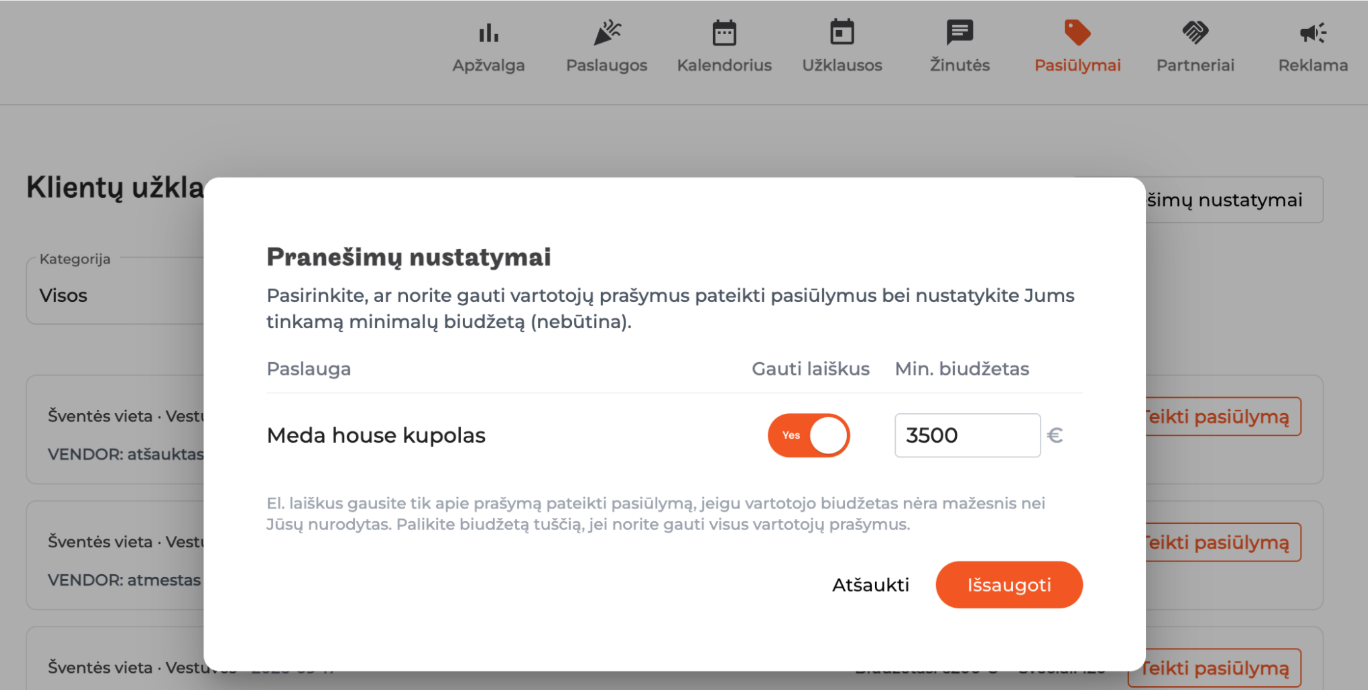Click the euro symbol beside budget field
The height and width of the screenshot is (690, 1368).
1055,436
